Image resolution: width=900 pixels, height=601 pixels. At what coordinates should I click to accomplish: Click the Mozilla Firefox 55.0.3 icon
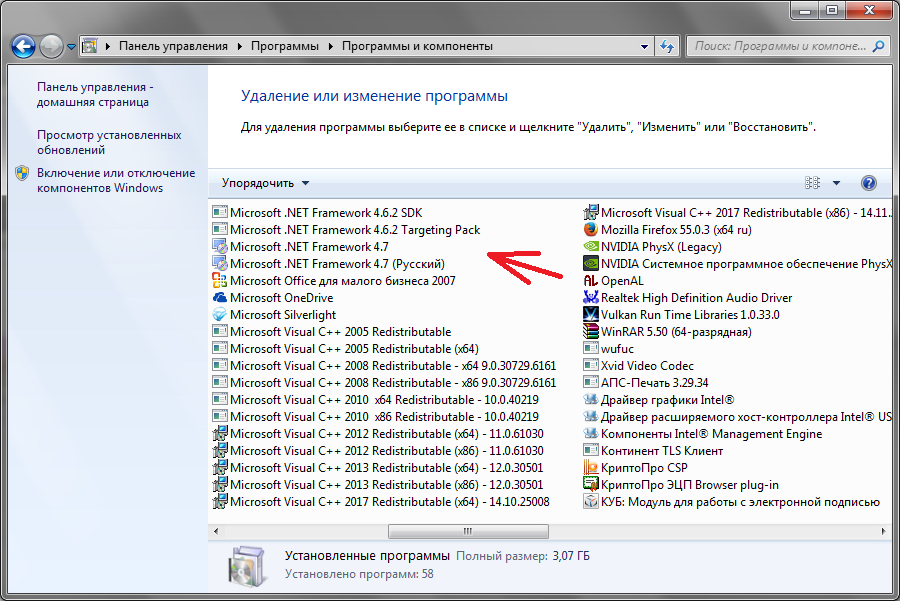coord(591,230)
